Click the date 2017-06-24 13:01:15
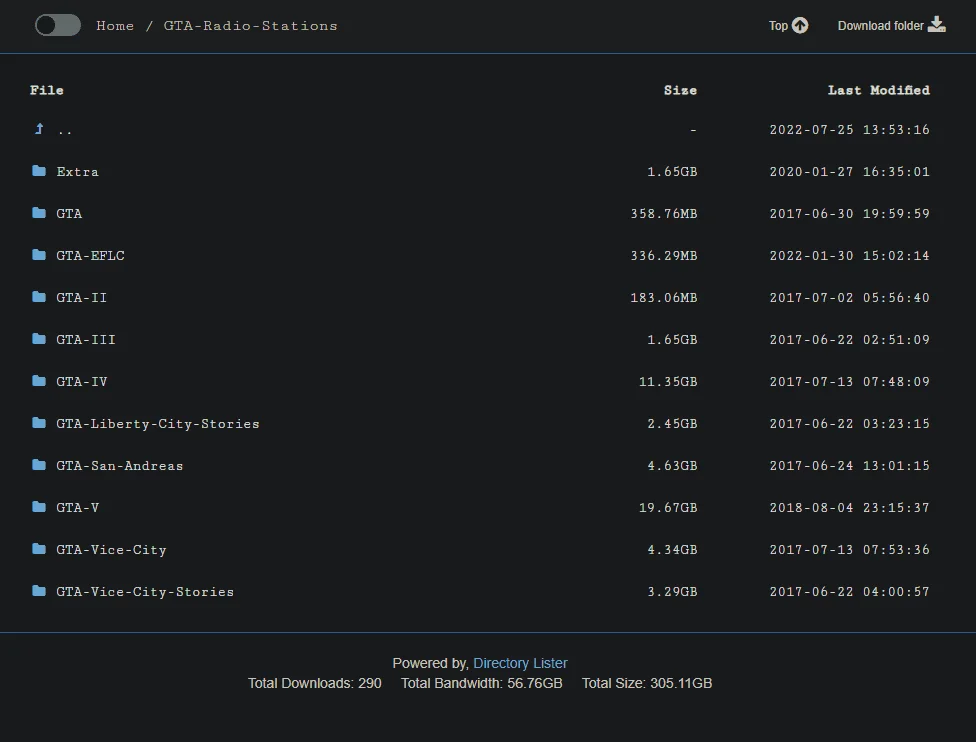The width and height of the screenshot is (976, 742). coord(850,466)
